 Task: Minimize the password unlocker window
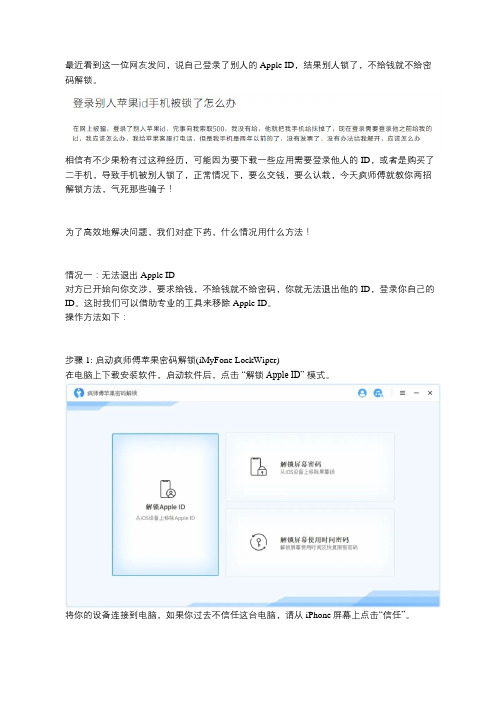click(416, 393)
